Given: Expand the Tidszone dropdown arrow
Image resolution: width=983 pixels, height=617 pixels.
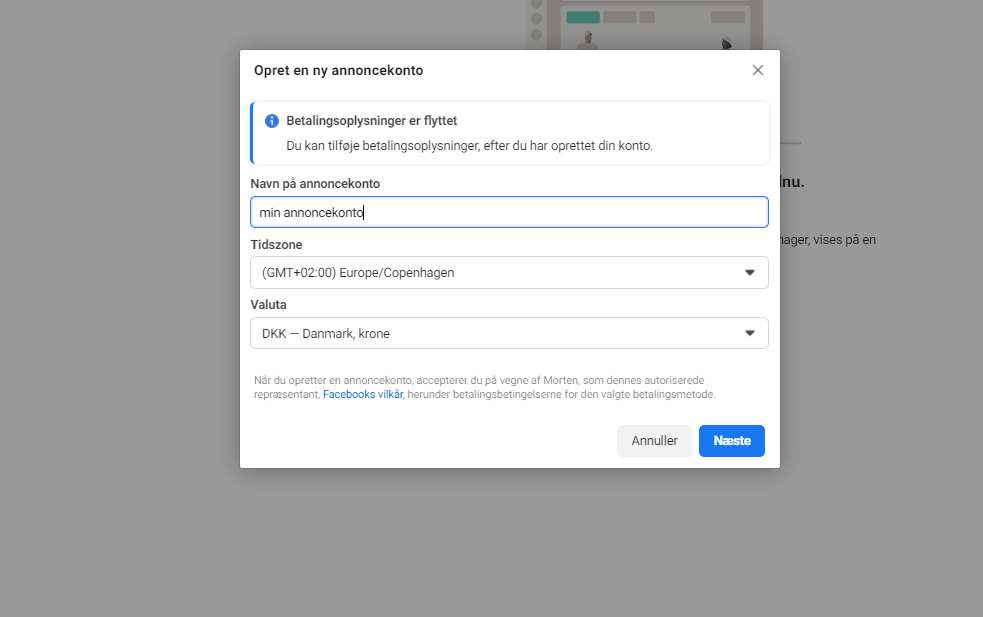Looking at the screenshot, I should click(749, 273).
